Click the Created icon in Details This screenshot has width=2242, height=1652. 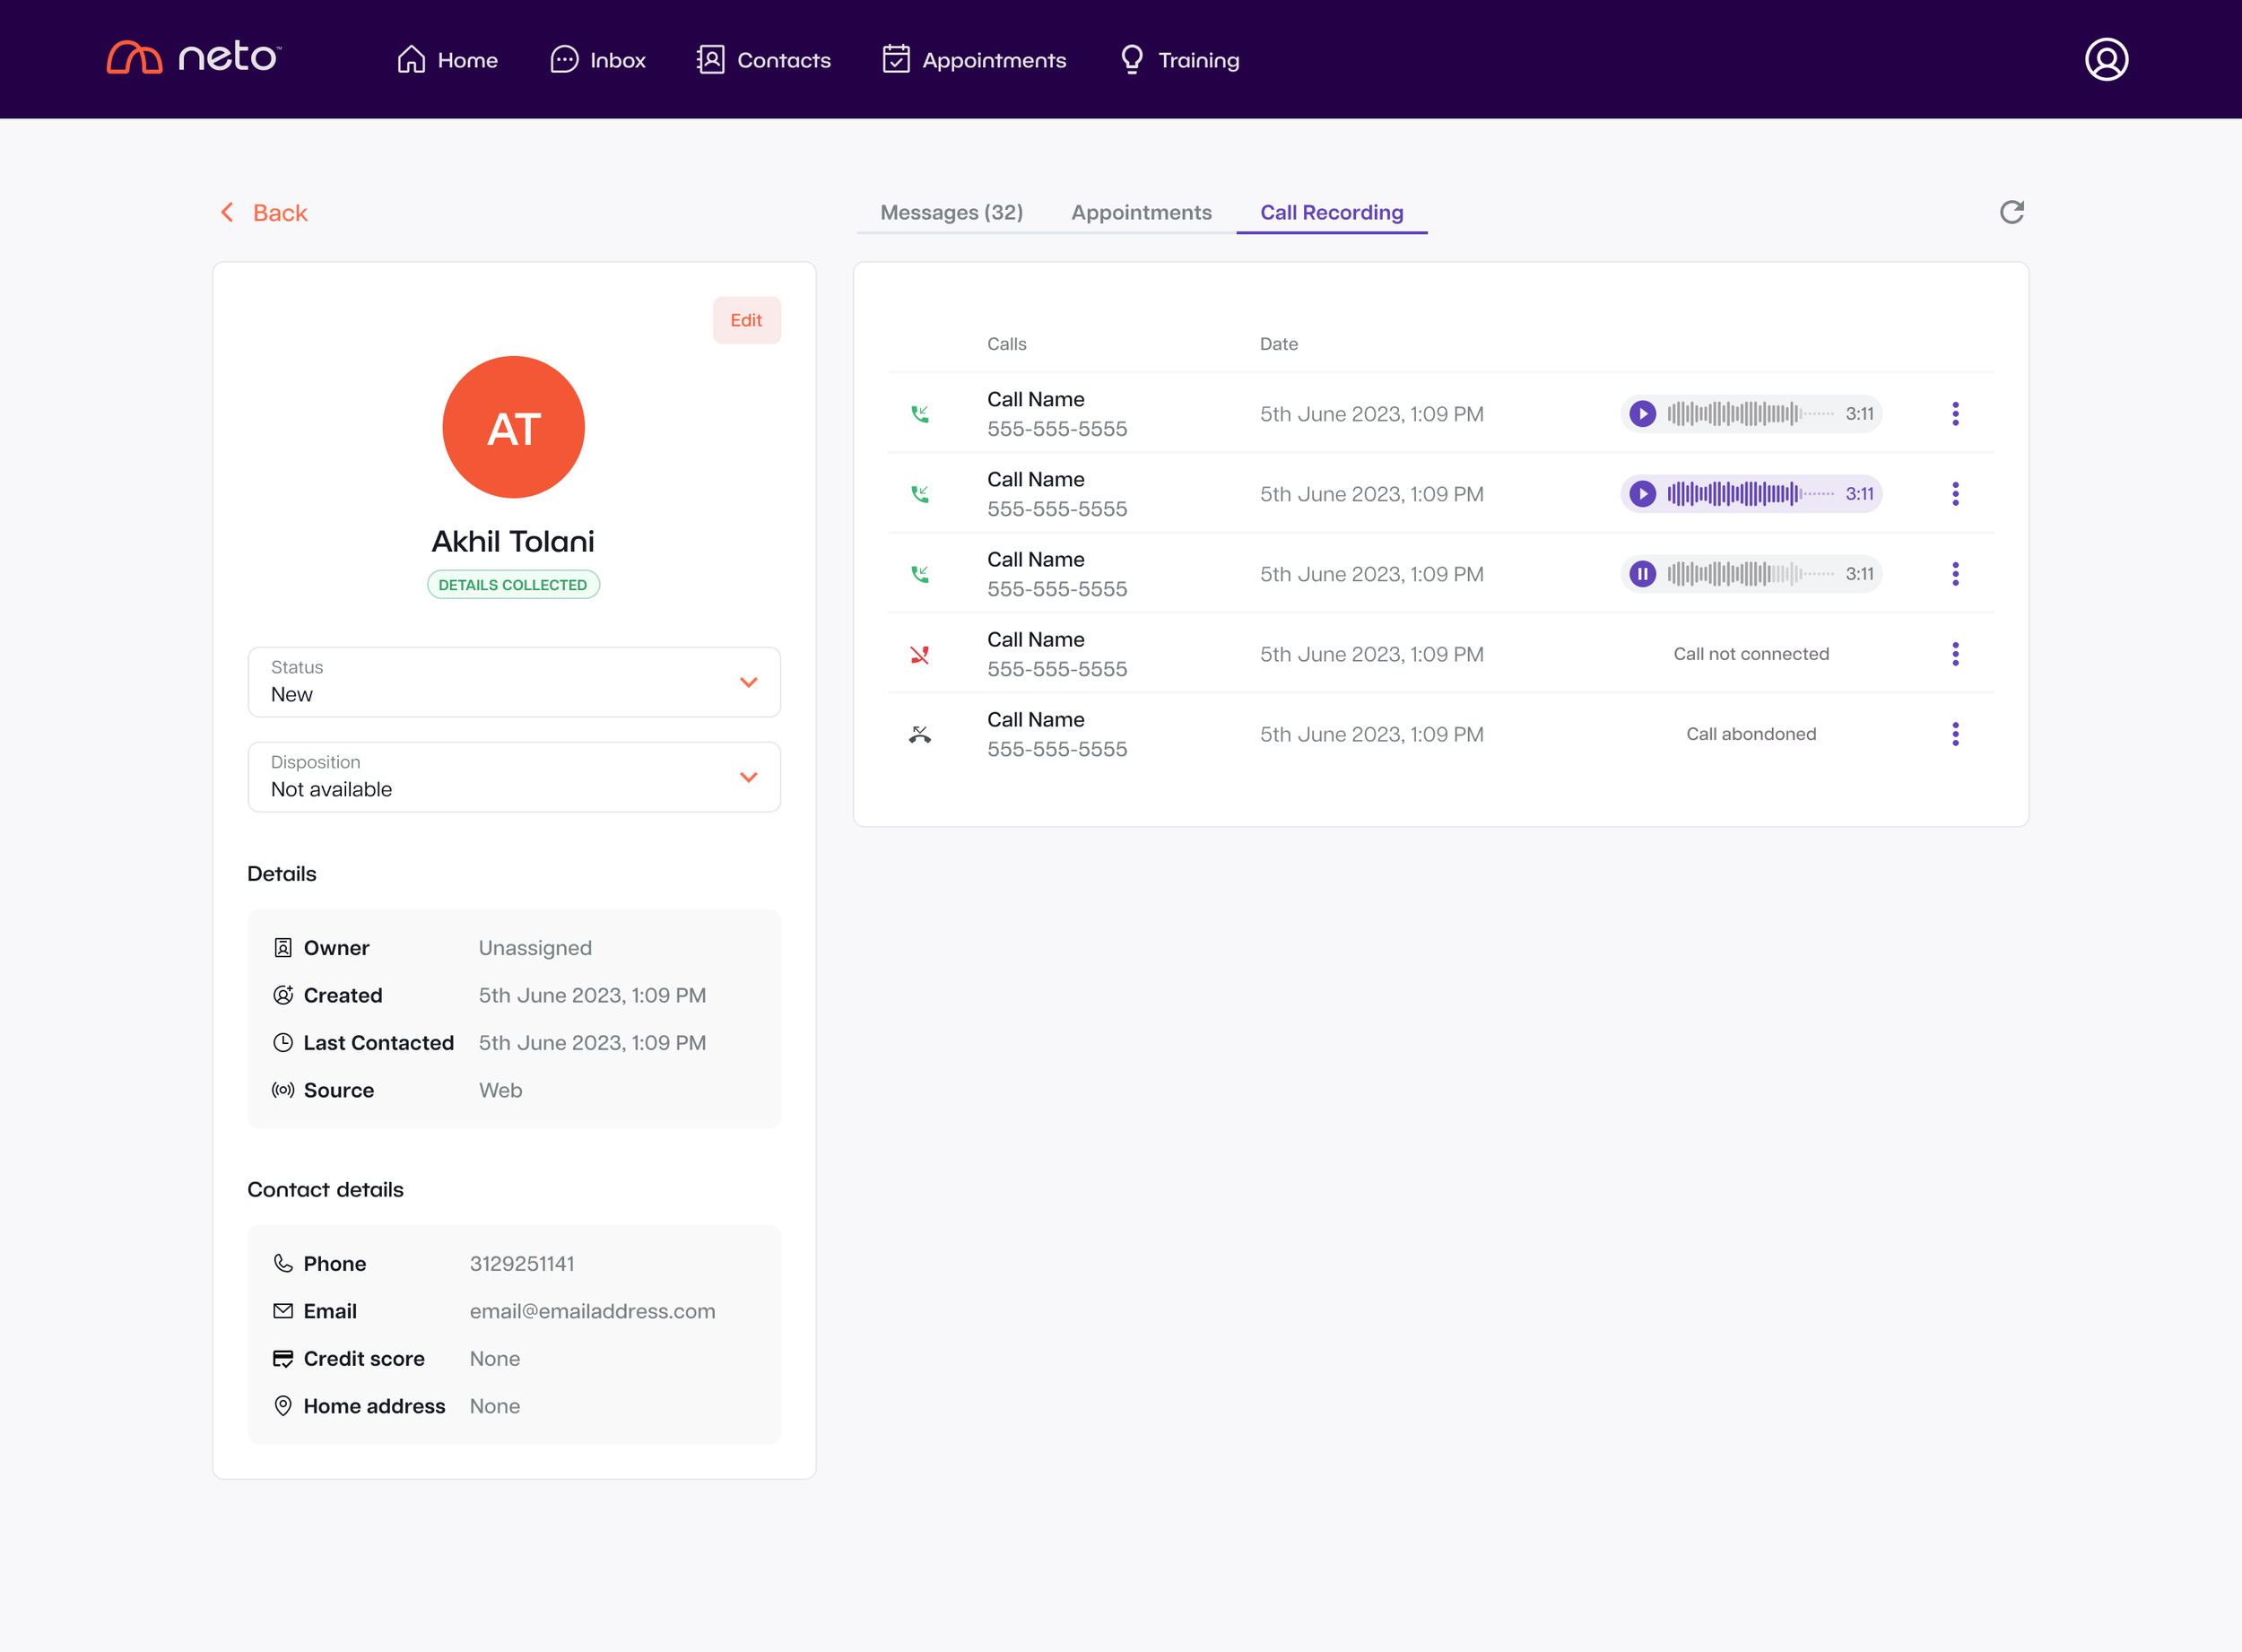click(283, 995)
